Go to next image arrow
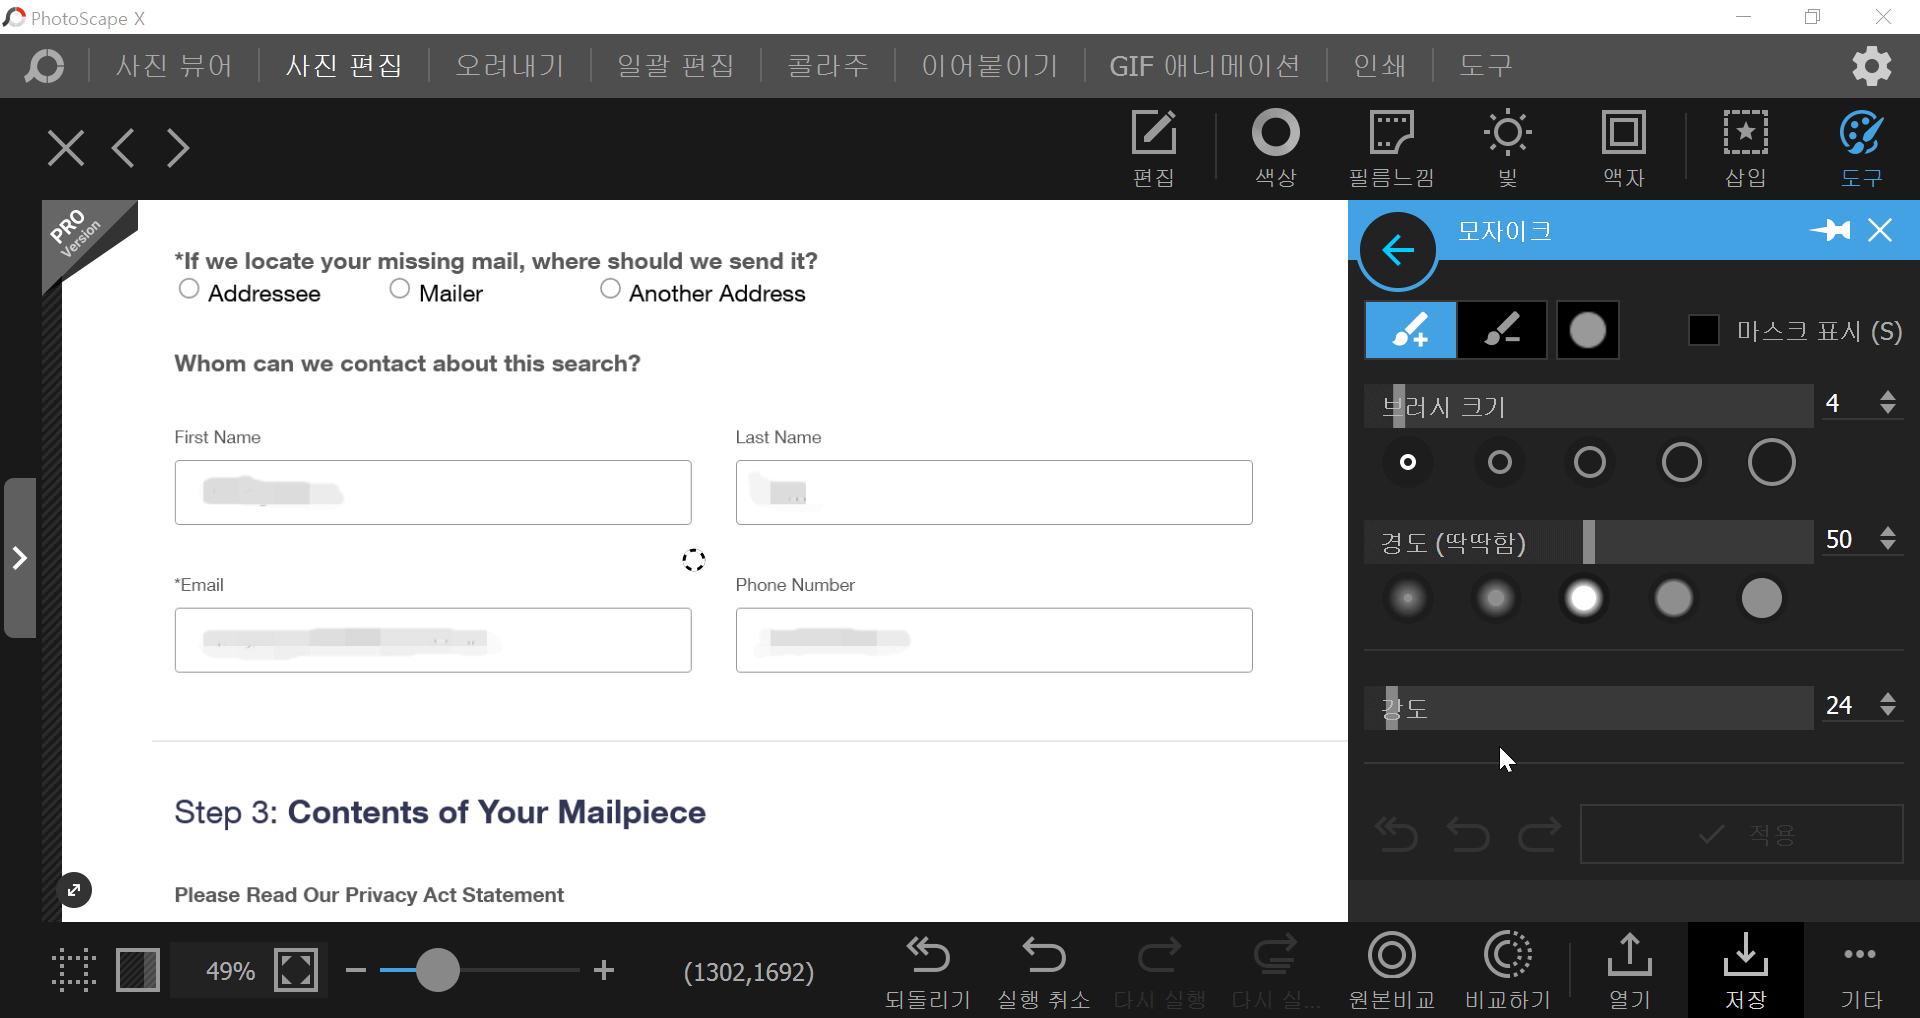This screenshot has height=1018, width=1920. coord(178,148)
